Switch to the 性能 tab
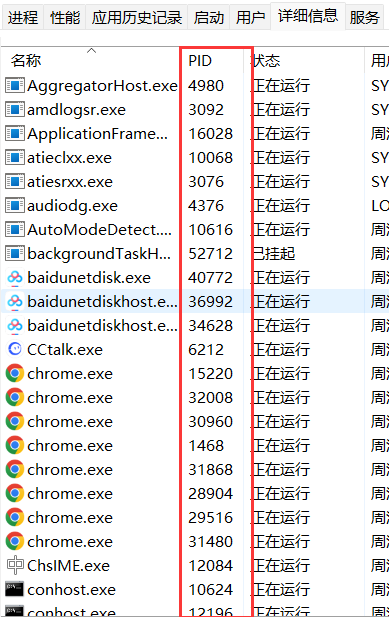The height and width of the screenshot is (617, 389). pos(65,17)
